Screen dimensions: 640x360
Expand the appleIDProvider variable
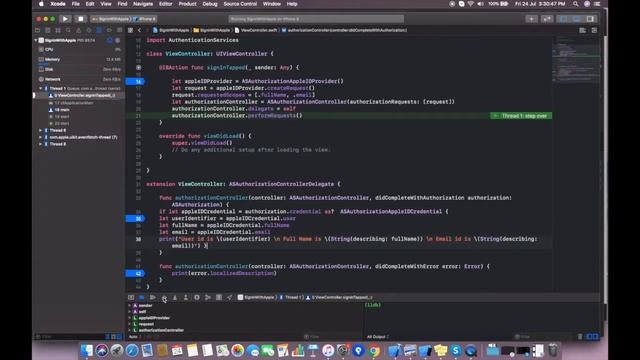click(130, 318)
